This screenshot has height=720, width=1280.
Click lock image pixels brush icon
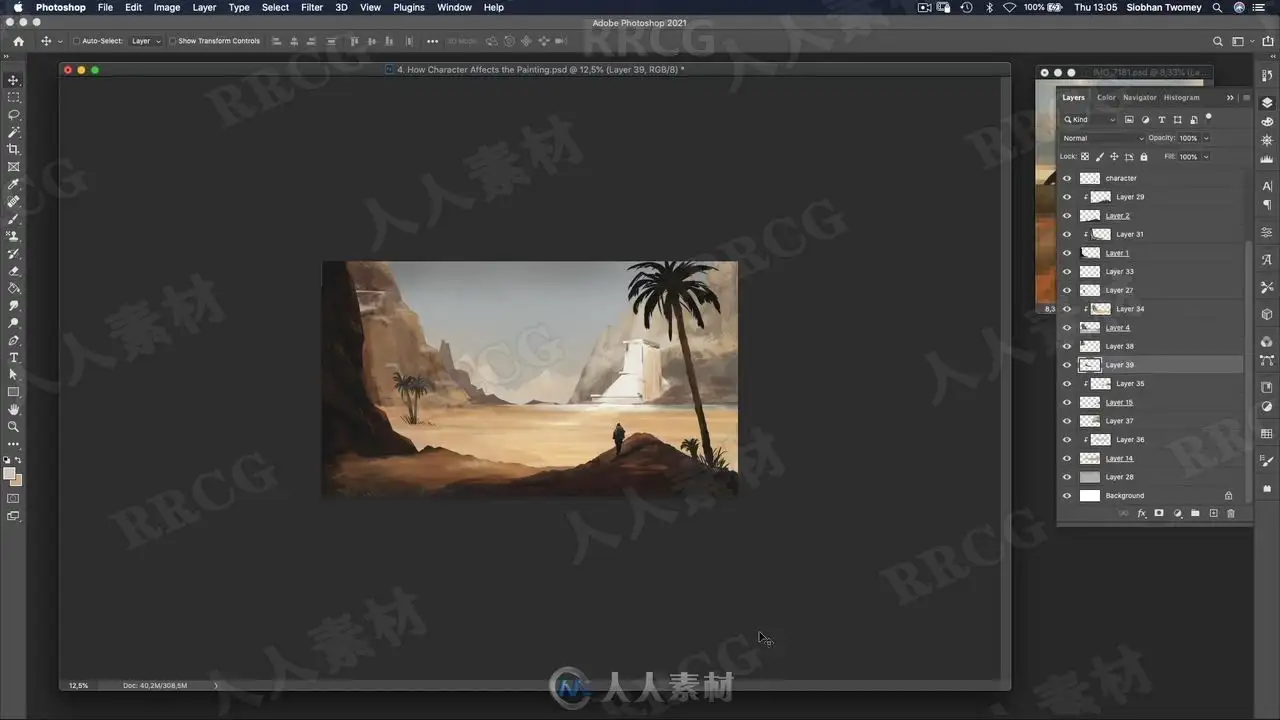point(1100,157)
